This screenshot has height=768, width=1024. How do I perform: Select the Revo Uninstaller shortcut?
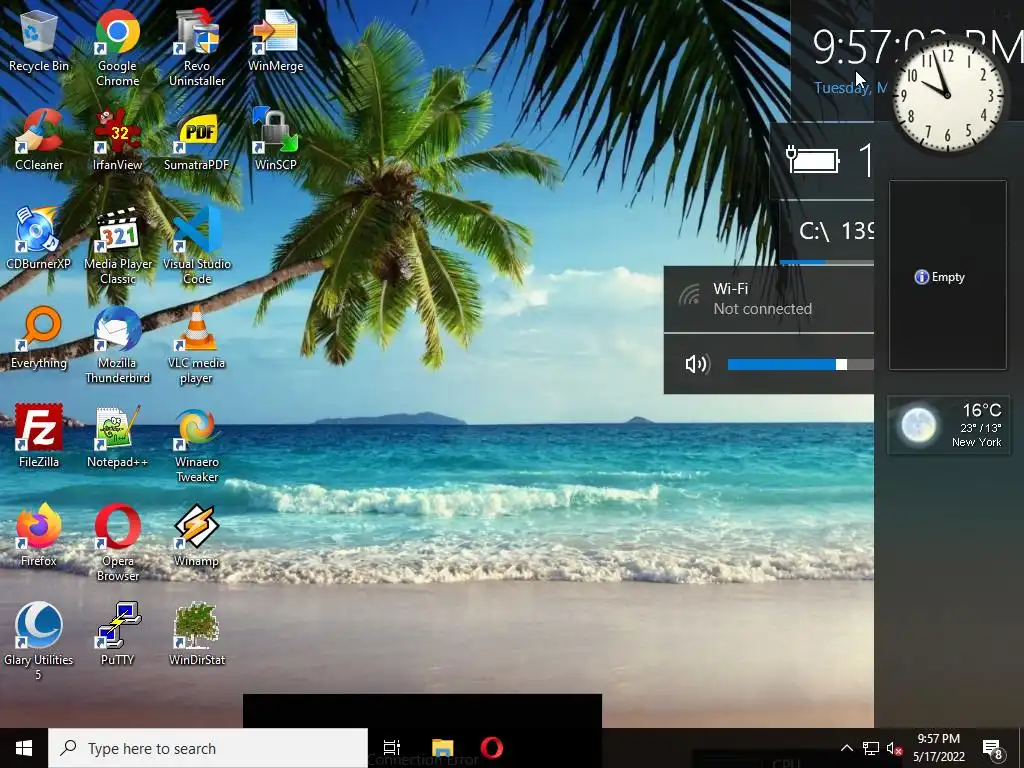point(197,48)
